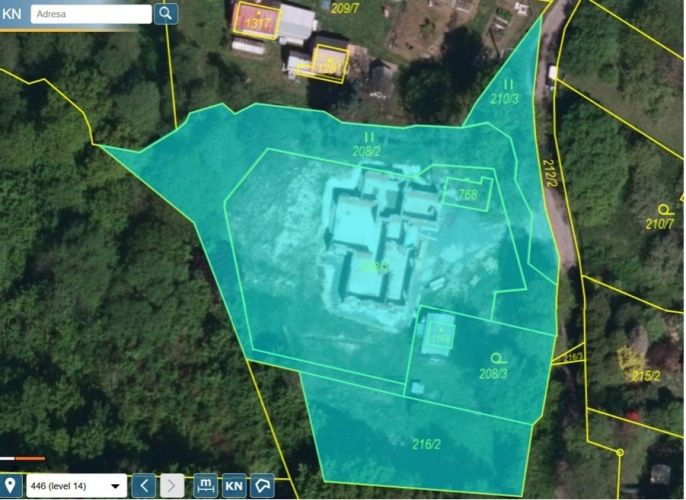Image resolution: width=686 pixels, height=500 pixels.
Task: Click building parcel 1317
Action: 258,22
